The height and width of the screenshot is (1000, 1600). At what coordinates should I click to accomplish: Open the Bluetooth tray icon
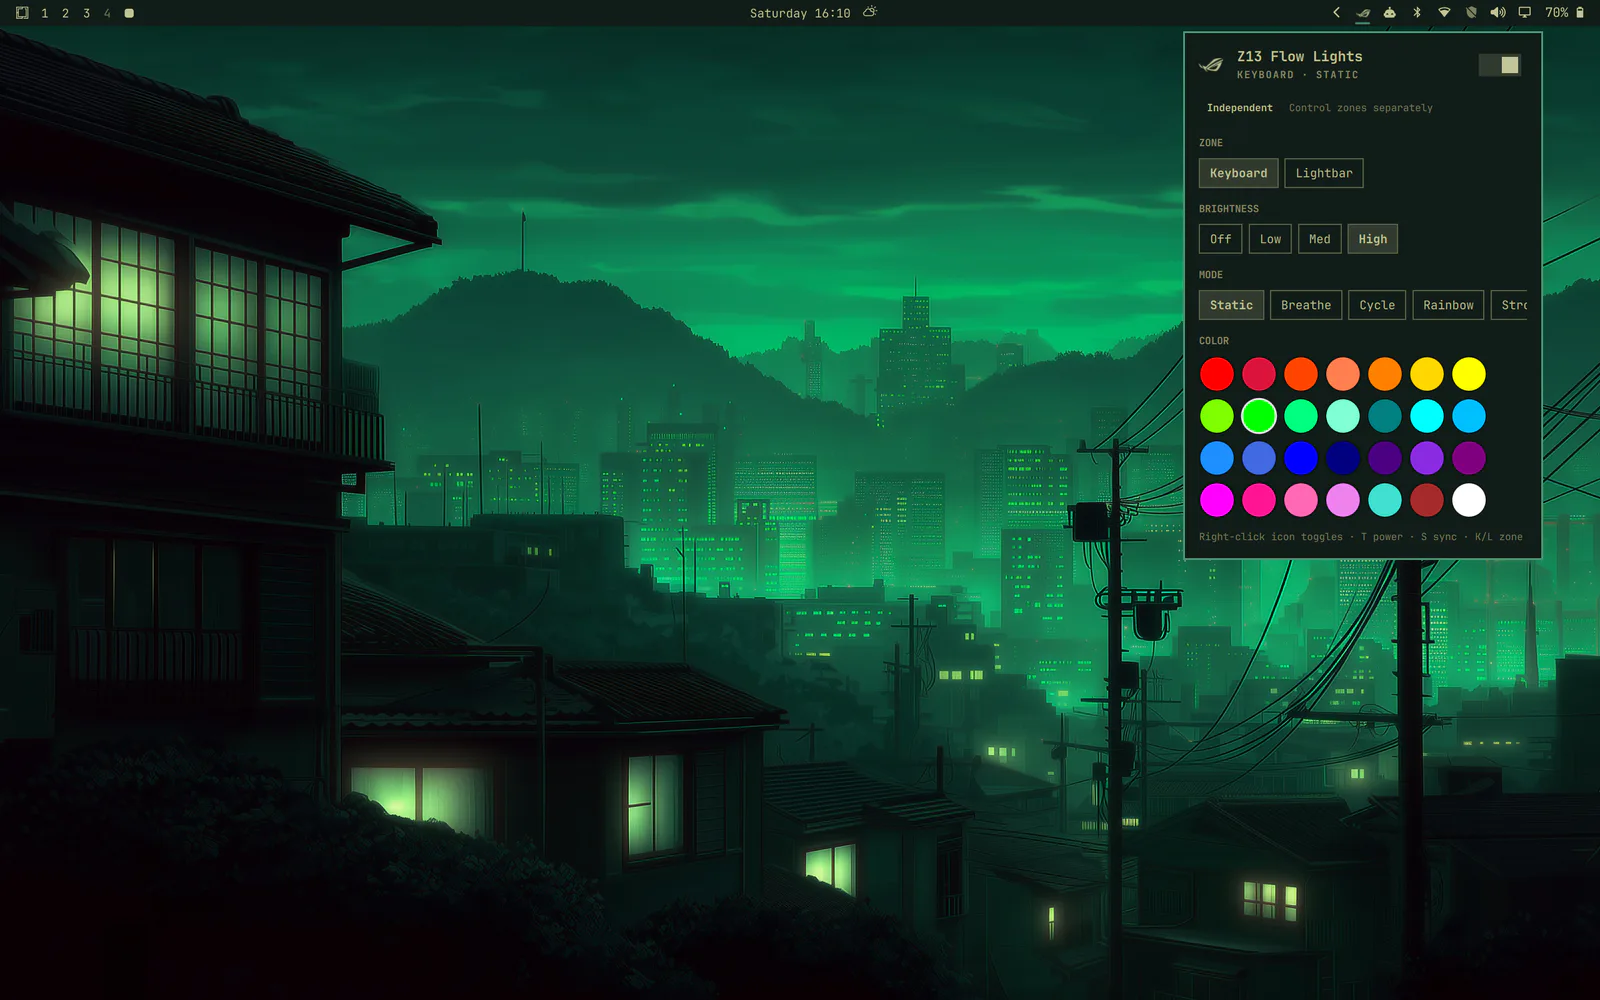[1417, 13]
